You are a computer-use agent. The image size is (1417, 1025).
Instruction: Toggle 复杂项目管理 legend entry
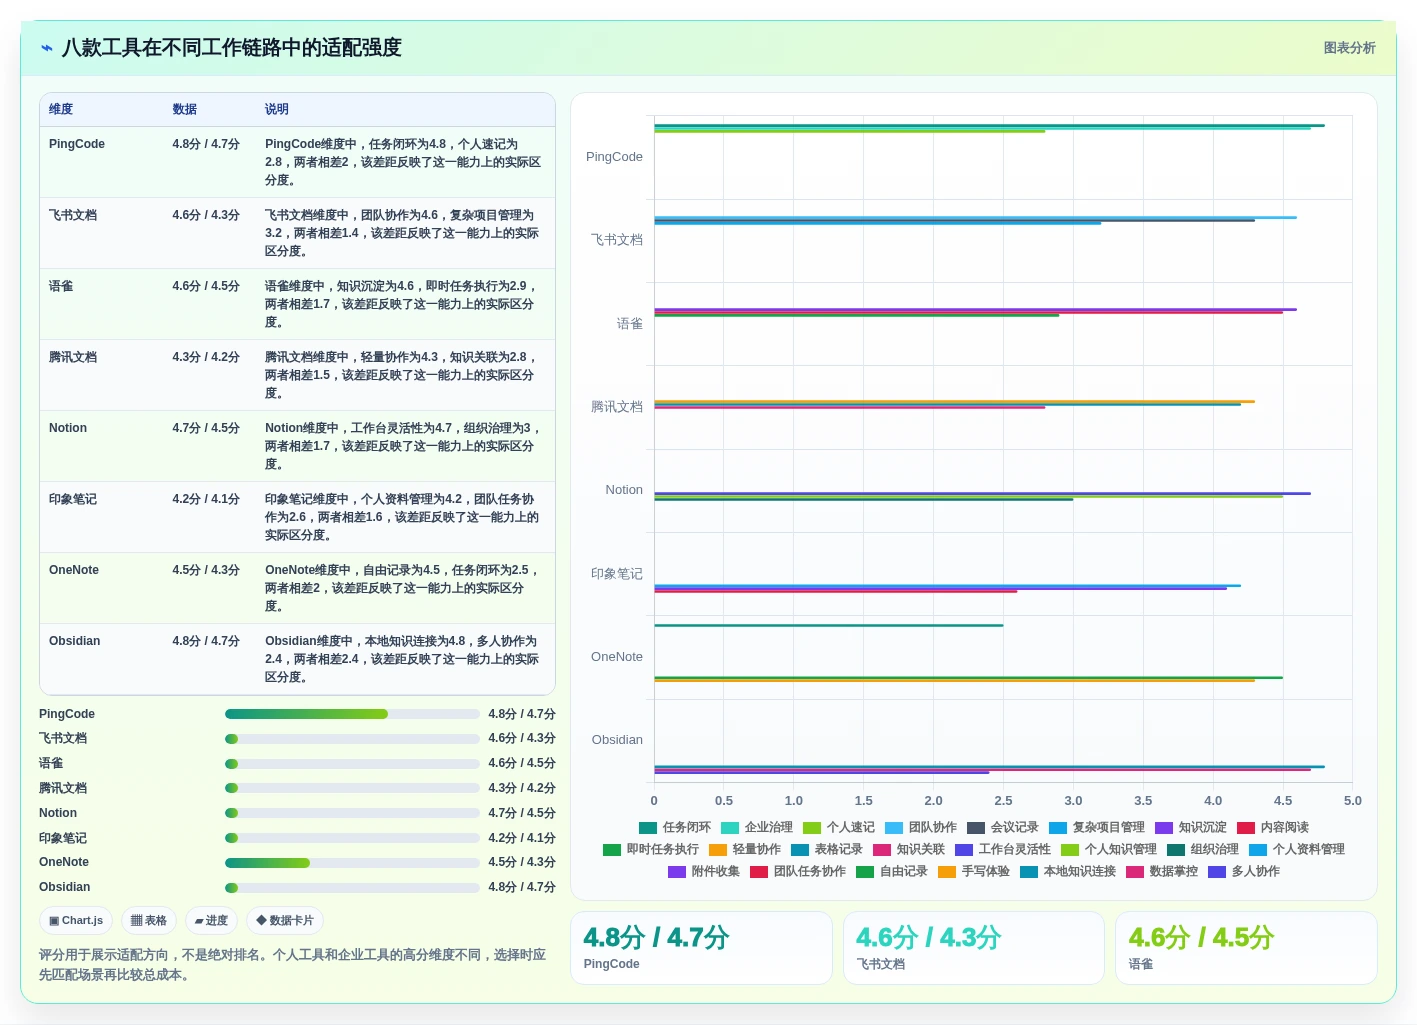(1097, 828)
